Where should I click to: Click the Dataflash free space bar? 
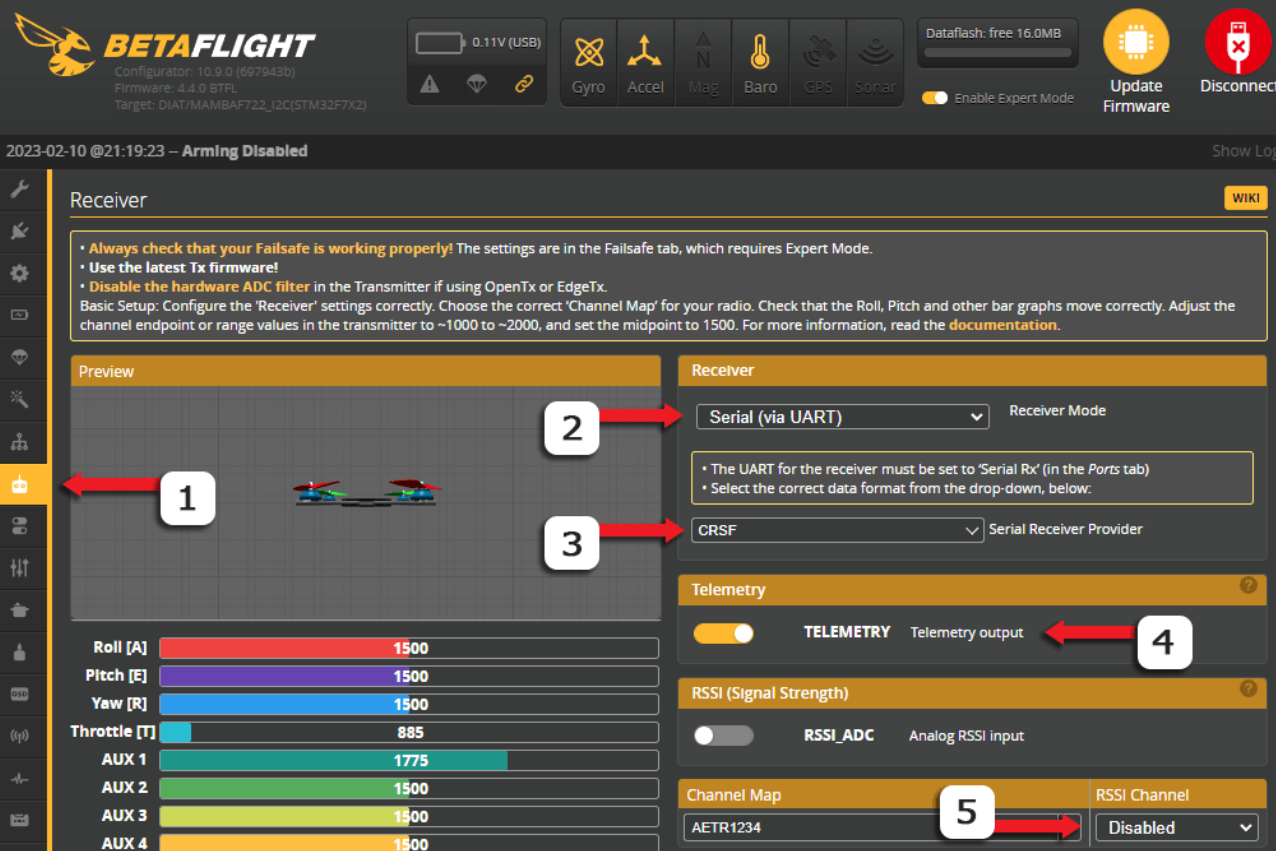pos(997,53)
